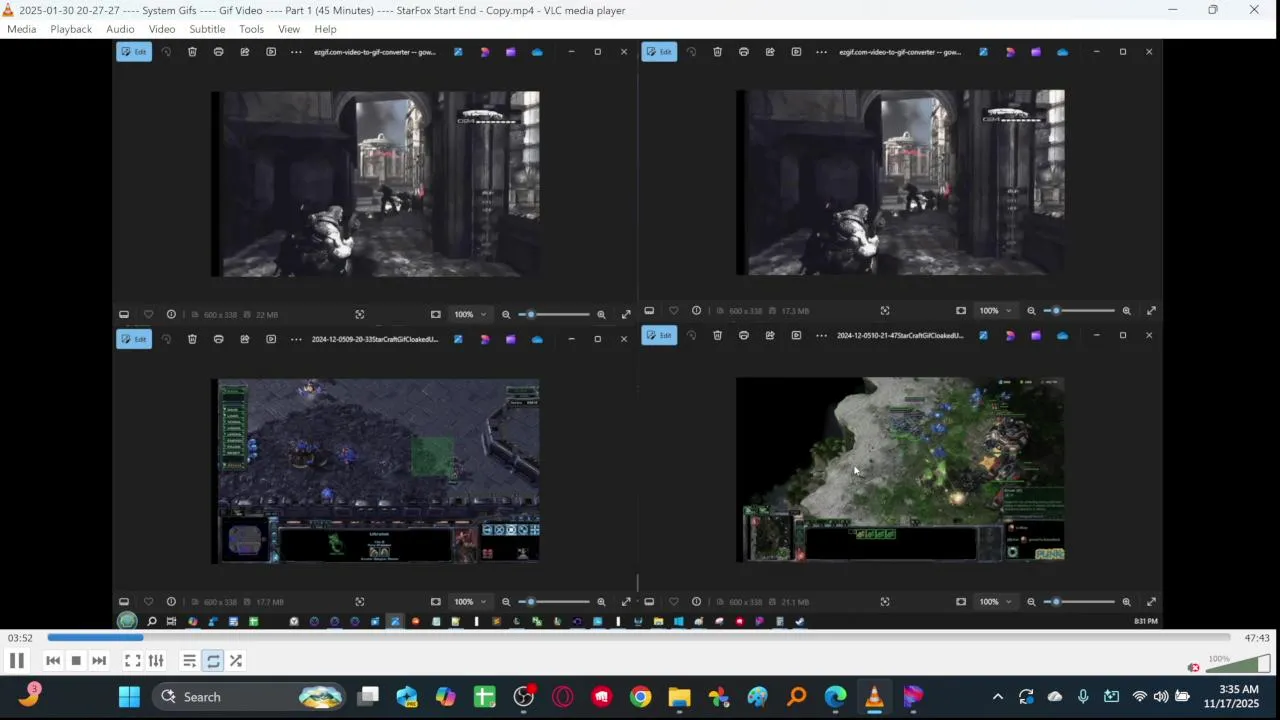Open the Subtitle menu
This screenshot has height=720, width=1280.
point(207,29)
